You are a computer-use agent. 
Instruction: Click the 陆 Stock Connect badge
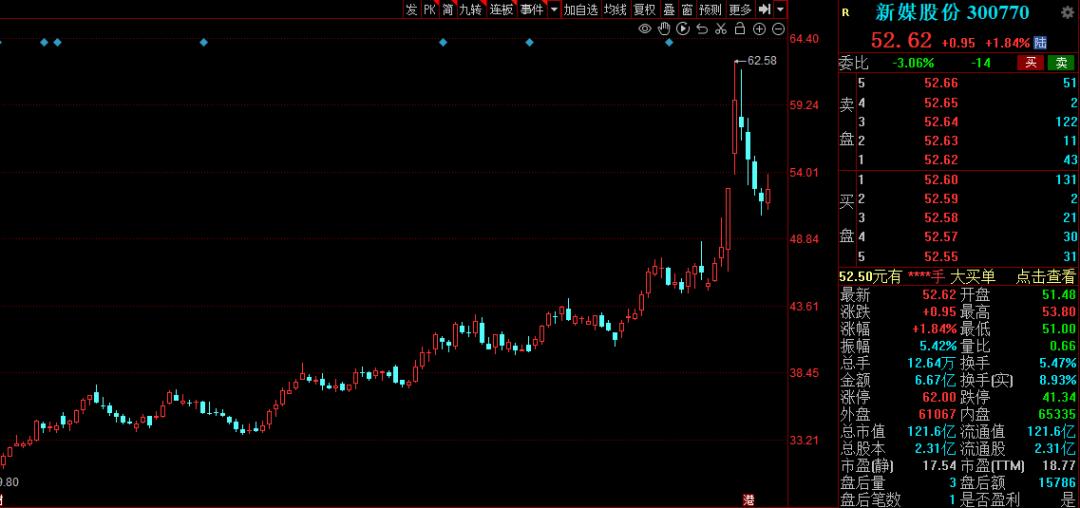coord(1041,42)
